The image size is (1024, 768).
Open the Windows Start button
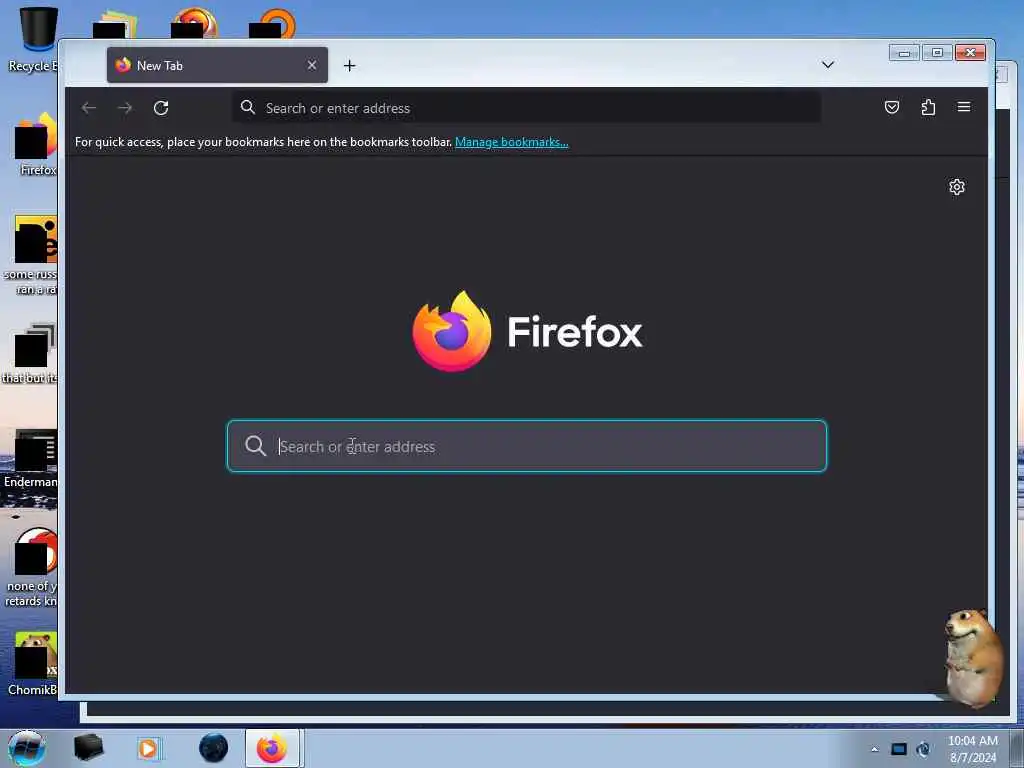tap(27, 748)
